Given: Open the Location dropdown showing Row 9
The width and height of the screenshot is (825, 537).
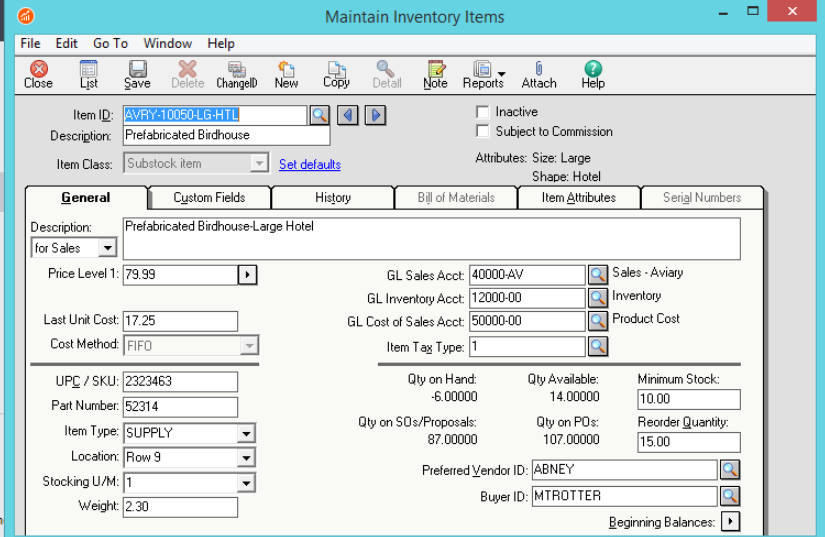Looking at the screenshot, I should click(246, 458).
